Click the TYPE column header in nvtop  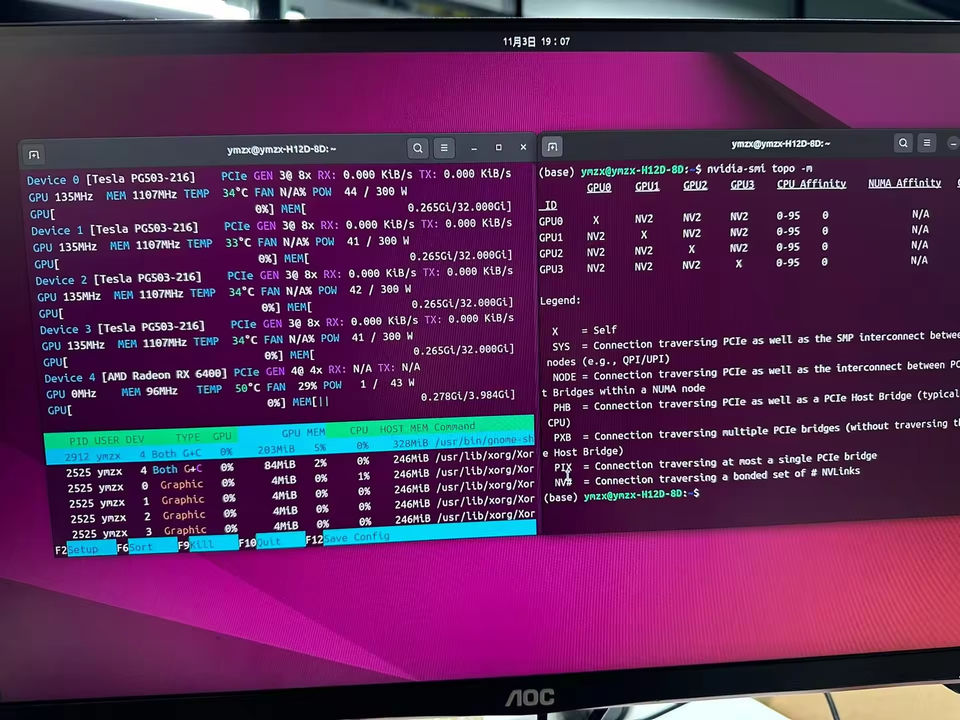pos(188,437)
